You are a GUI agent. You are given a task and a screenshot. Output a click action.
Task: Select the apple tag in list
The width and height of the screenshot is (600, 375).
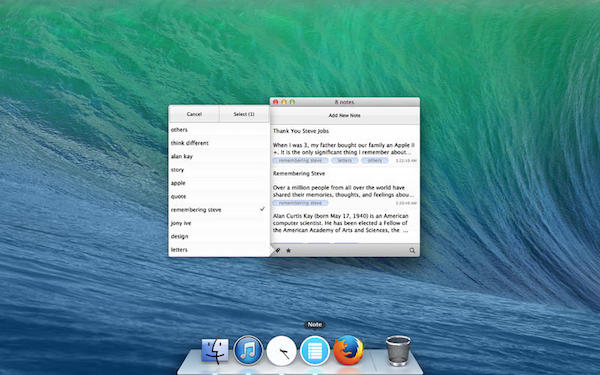(x=218, y=183)
